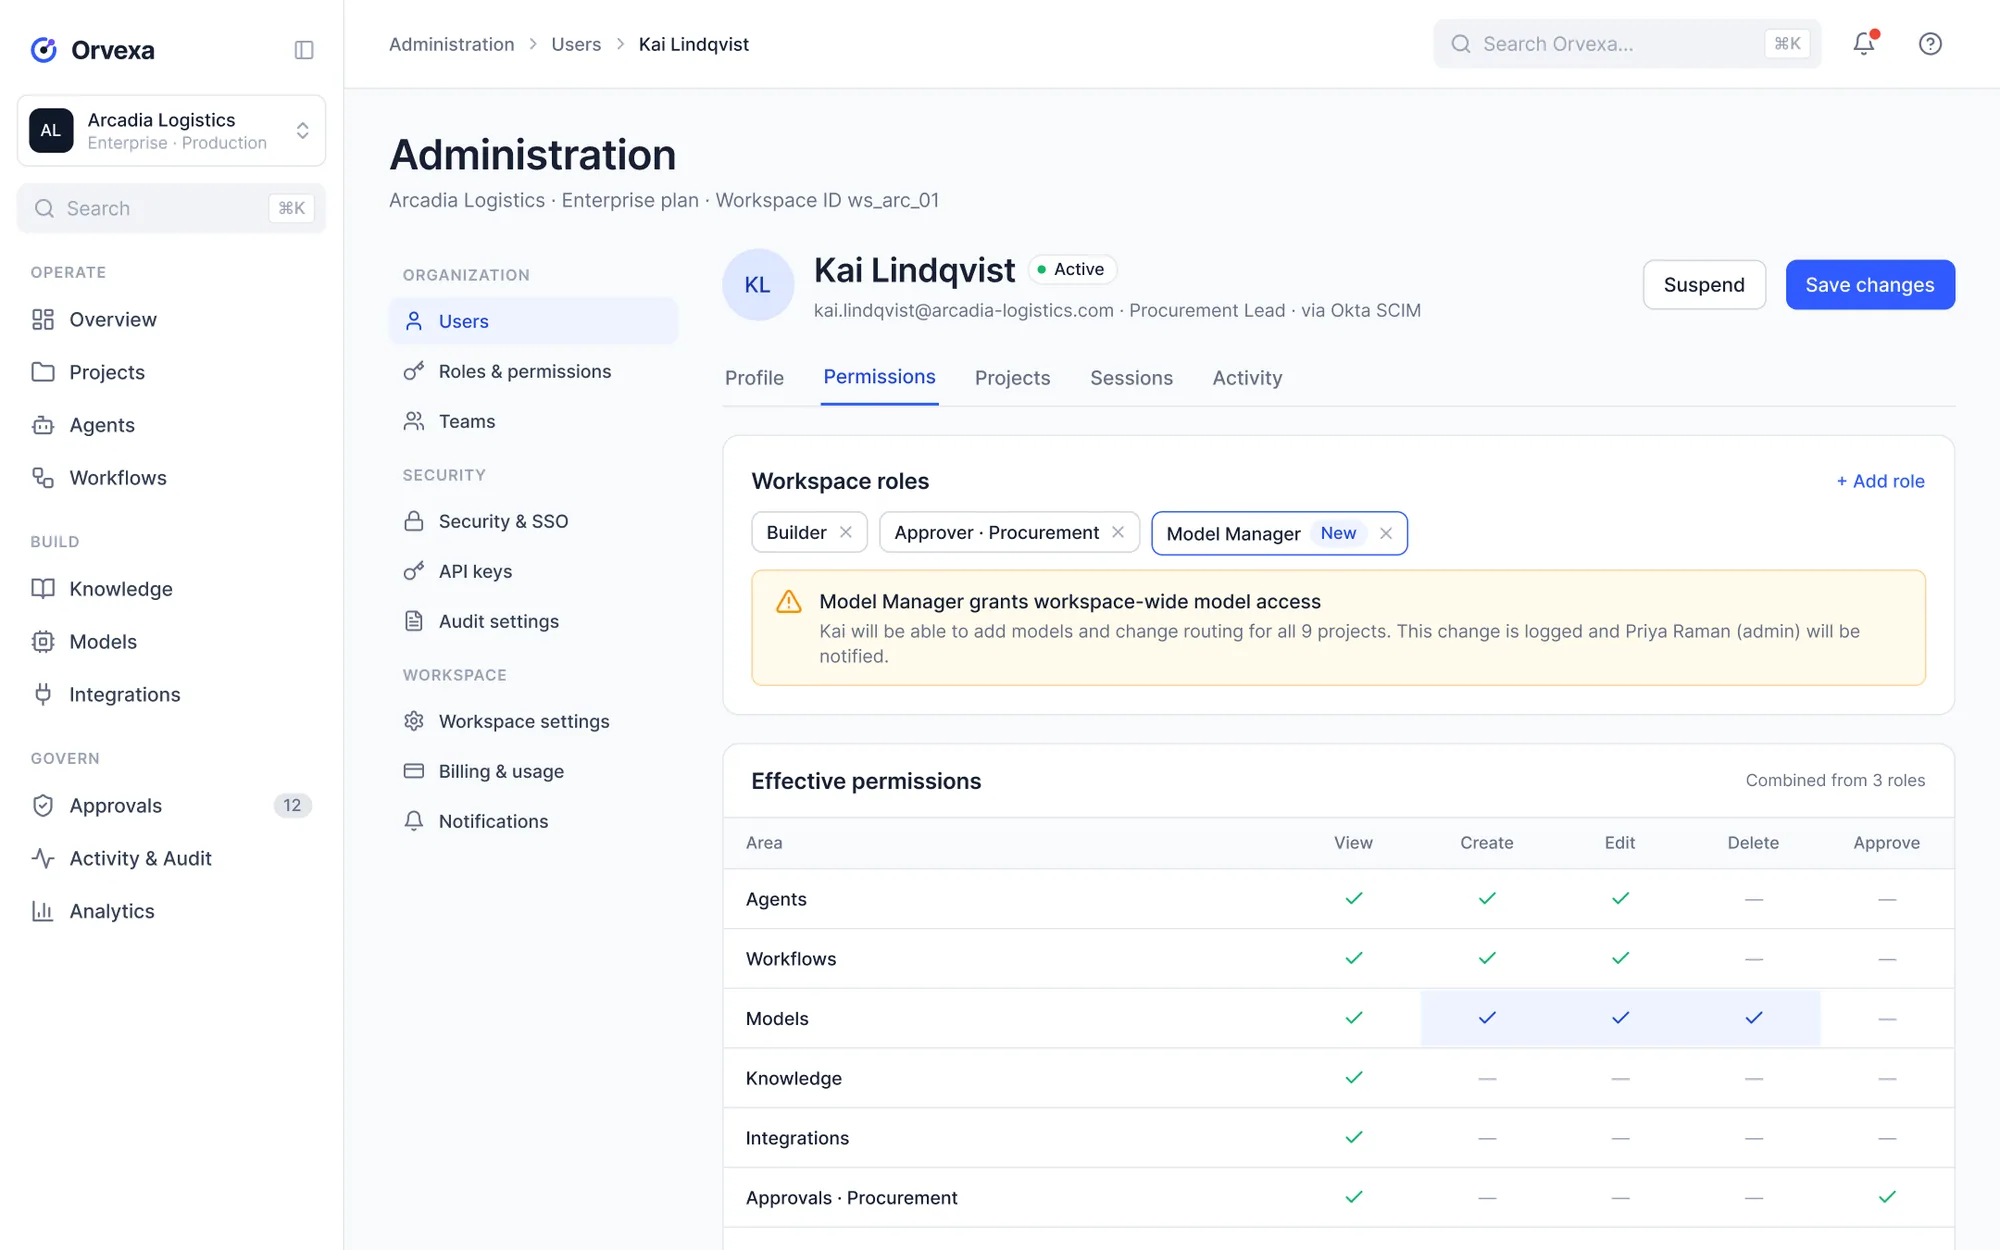Open the Arcadia Logistics workspace switcher
The image size is (2000, 1250).
tap(171, 131)
